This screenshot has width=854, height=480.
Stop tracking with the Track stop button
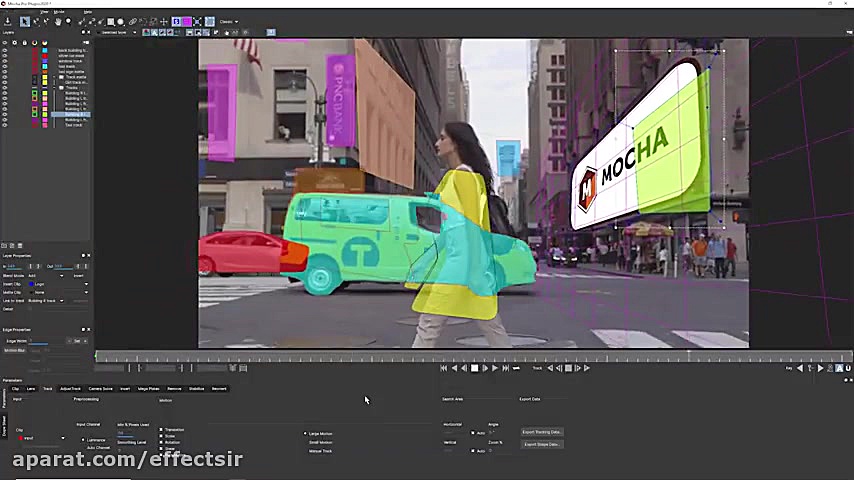pos(568,368)
